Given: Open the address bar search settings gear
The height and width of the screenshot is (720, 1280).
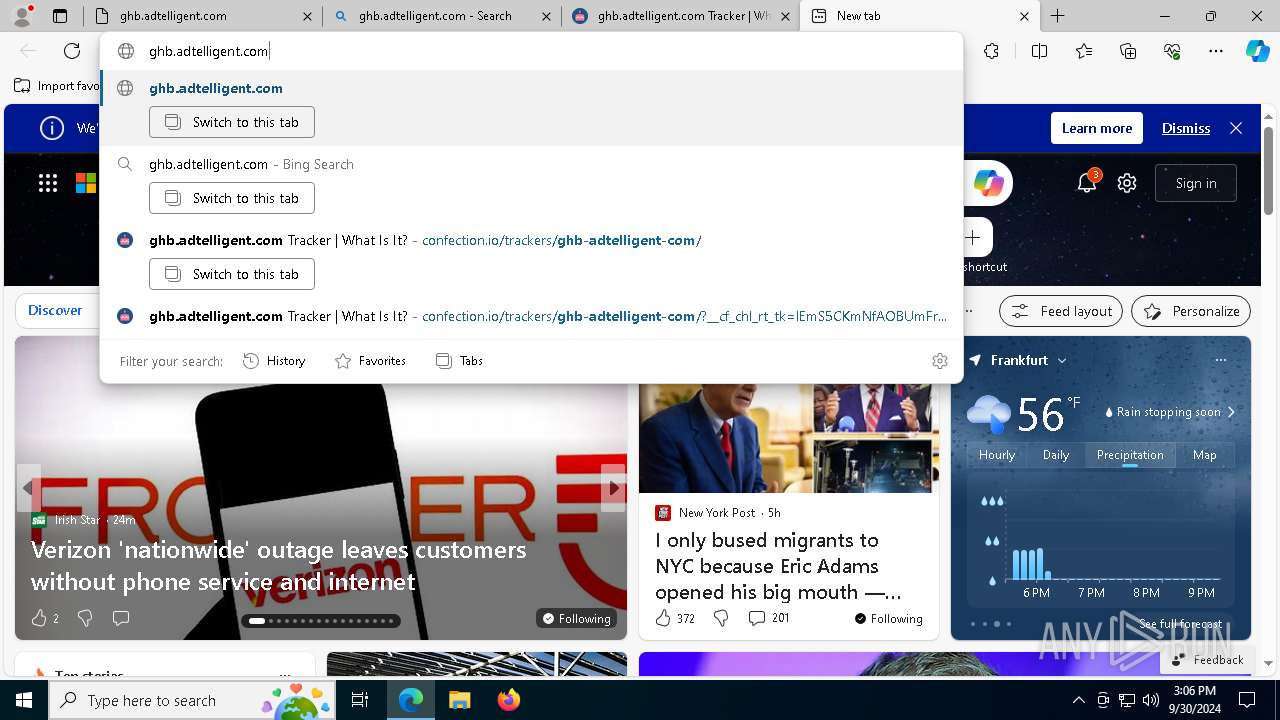Looking at the screenshot, I should tap(940, 361).
